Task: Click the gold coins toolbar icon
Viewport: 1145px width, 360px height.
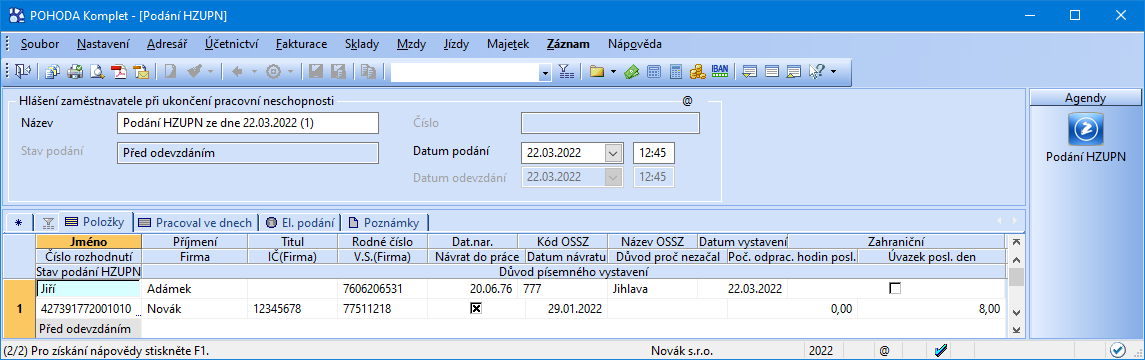Action: 697,72
